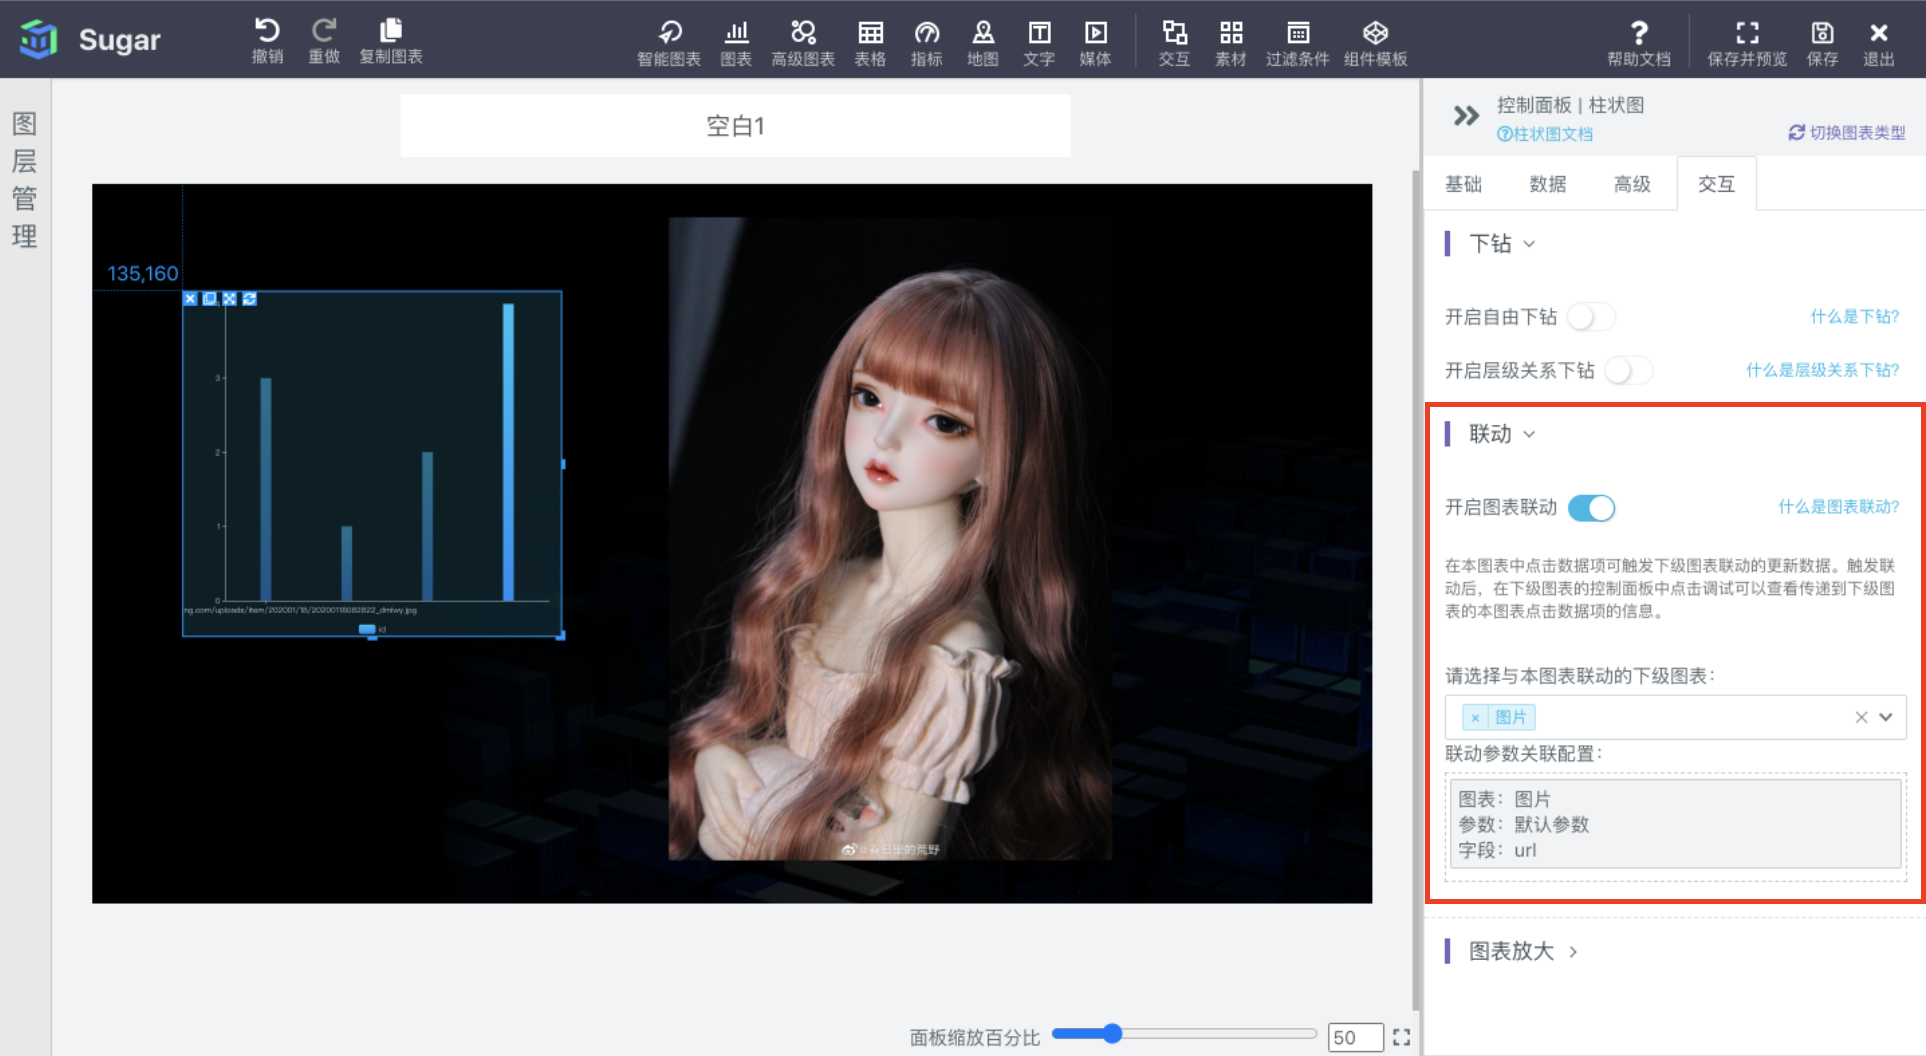Viewport: 1926px width, 1056px height.
Task: Switch to the 数据 tab
Action: click(1548, 184)
